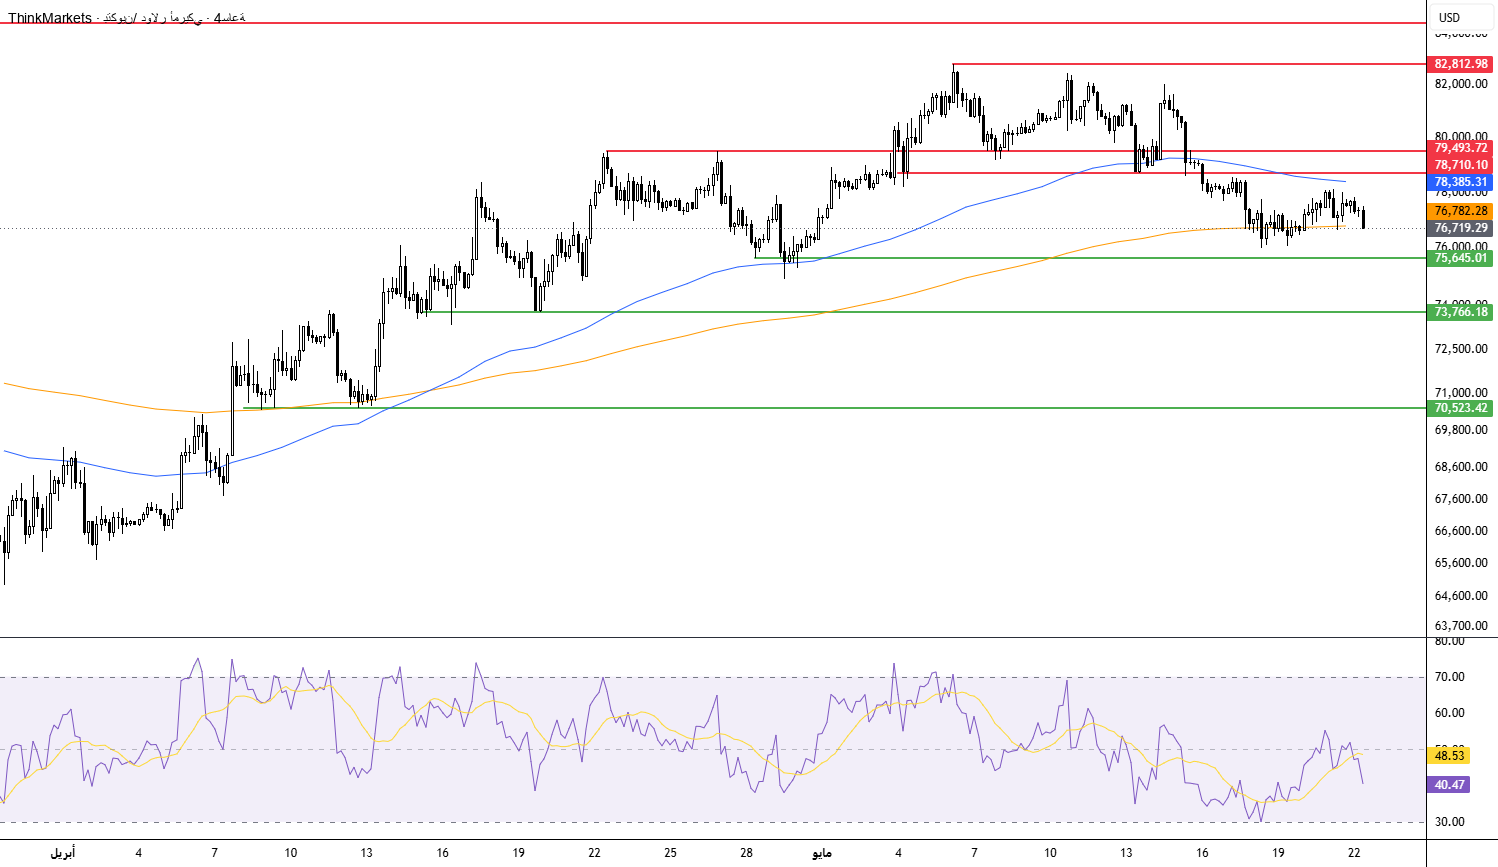The height and width of the screenshot is (867, 1498).
Task: Click the 82,000.00 price scale tick
Action: point(1461,84)
